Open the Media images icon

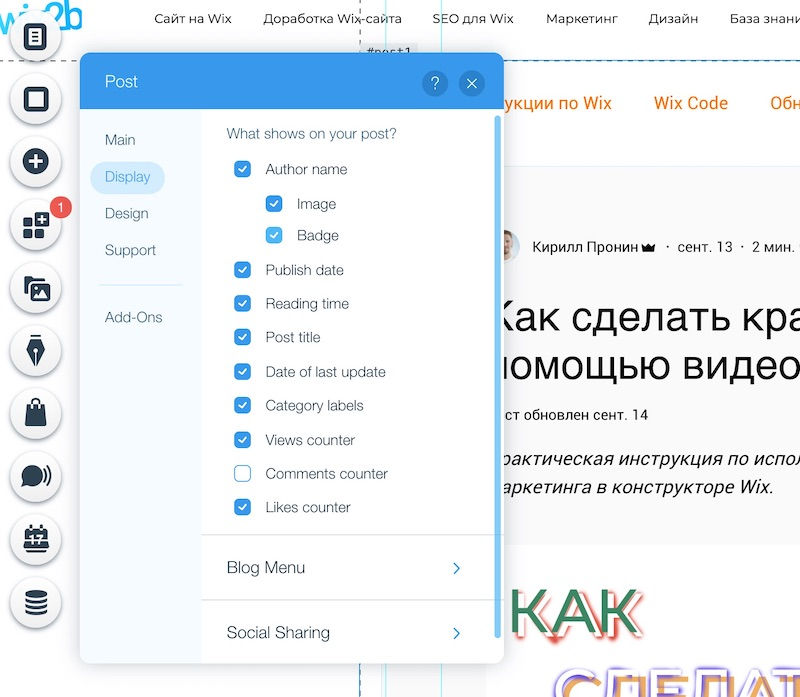pyautogui.click(x=36, y=288)
